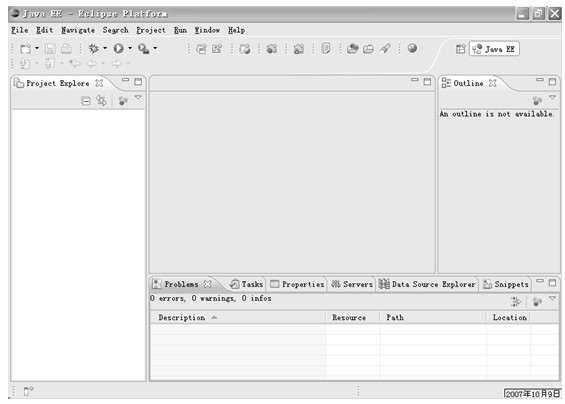Maximize the Outline view
The width and height of the screenshot is (565, 404).
(x=552, y=82)
